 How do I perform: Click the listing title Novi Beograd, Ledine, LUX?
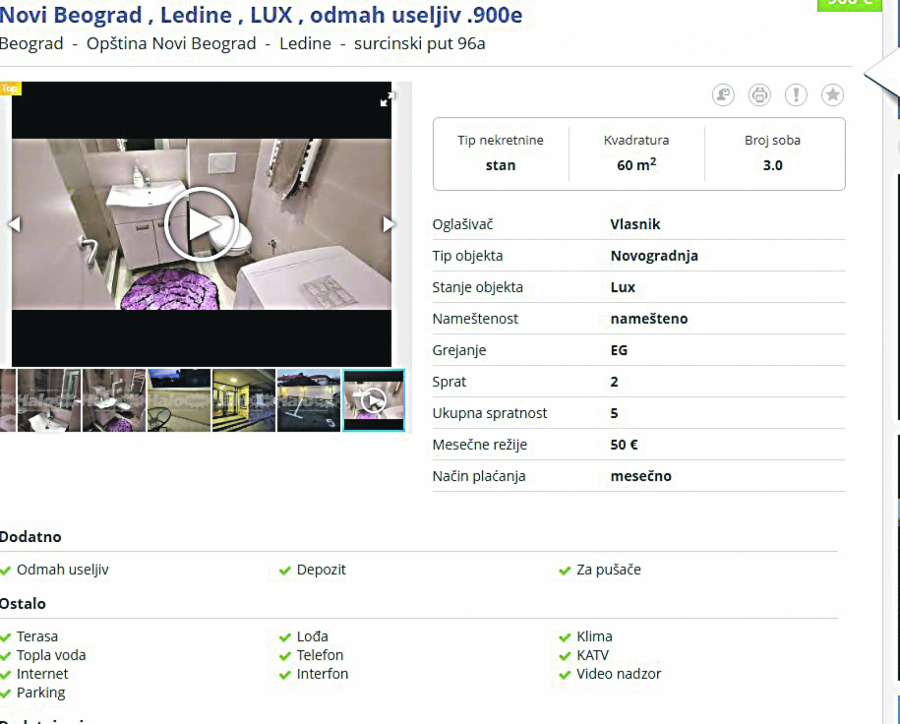260,16
